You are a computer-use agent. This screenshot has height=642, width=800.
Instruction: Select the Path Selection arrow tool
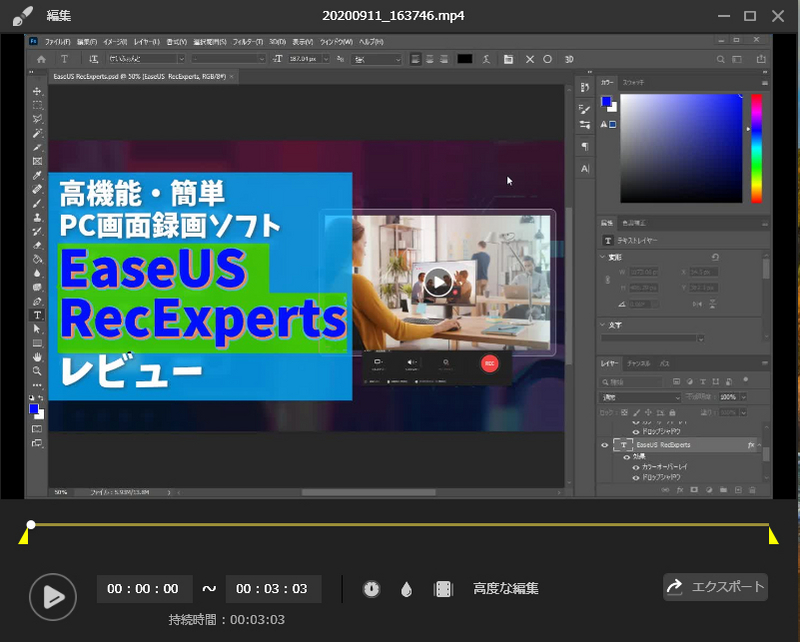[37, 329]
